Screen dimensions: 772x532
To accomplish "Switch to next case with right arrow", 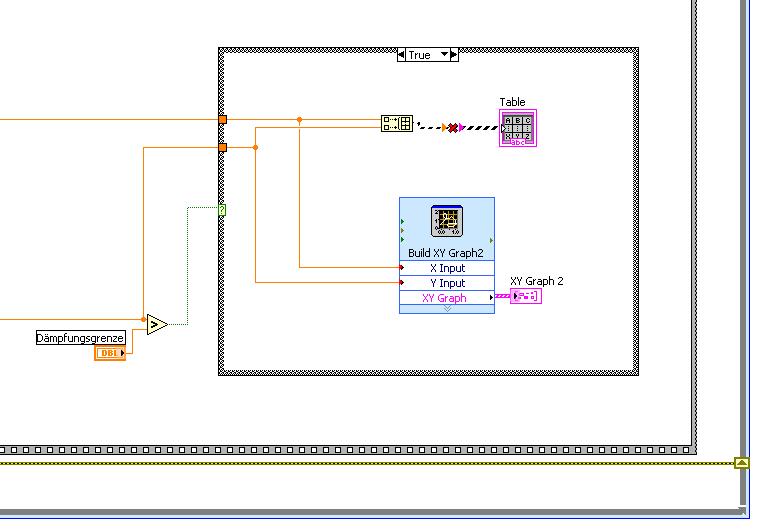I will coord(454,55).
